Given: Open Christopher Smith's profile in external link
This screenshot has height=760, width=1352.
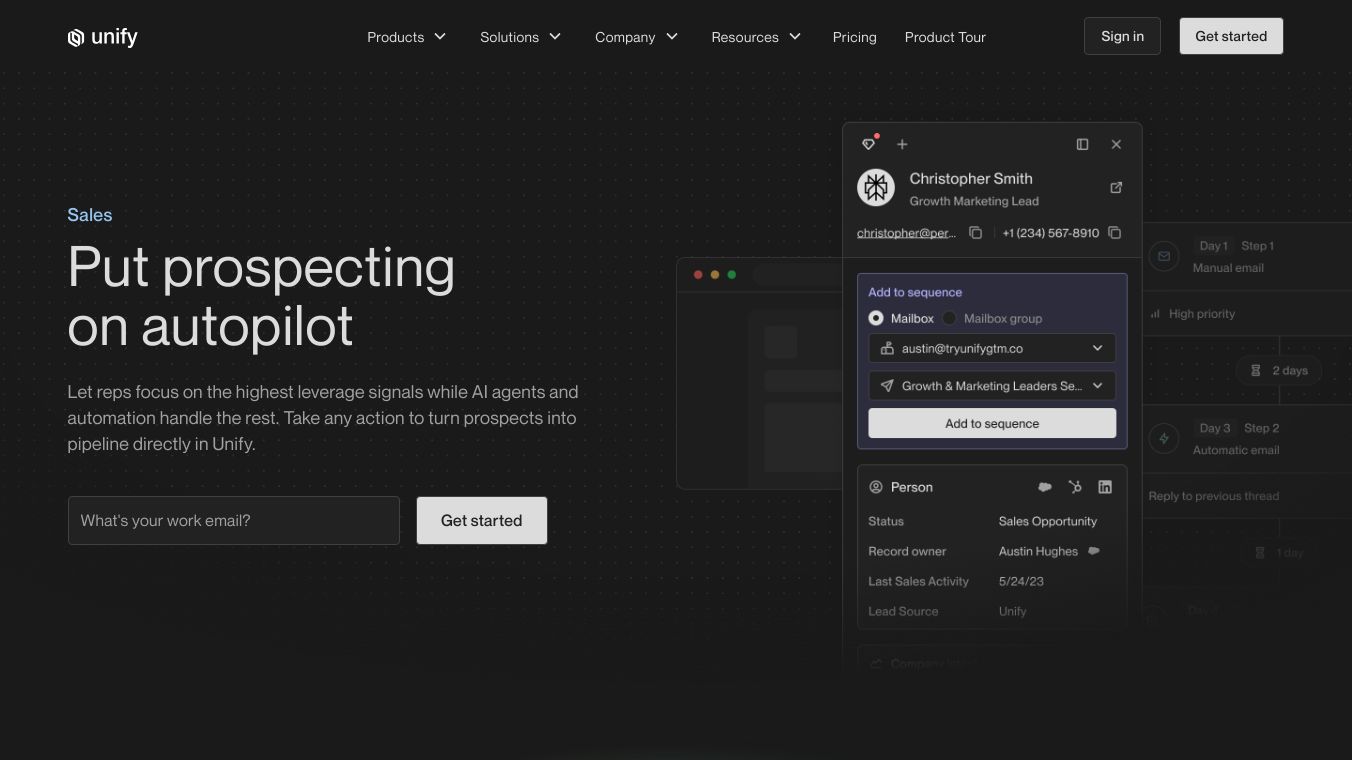Looking at the screenshot, I should coord(1116,187).
